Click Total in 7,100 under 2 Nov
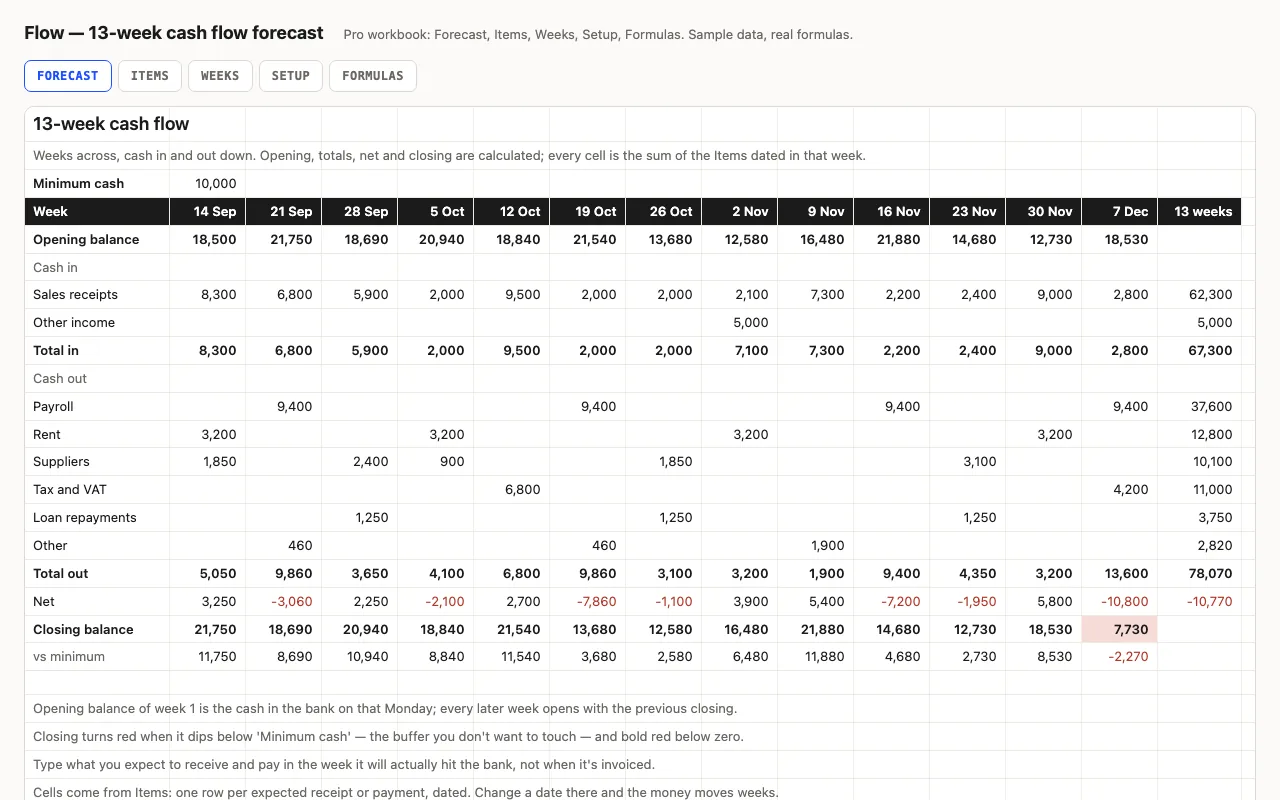1280x800 pixels. 739,351
